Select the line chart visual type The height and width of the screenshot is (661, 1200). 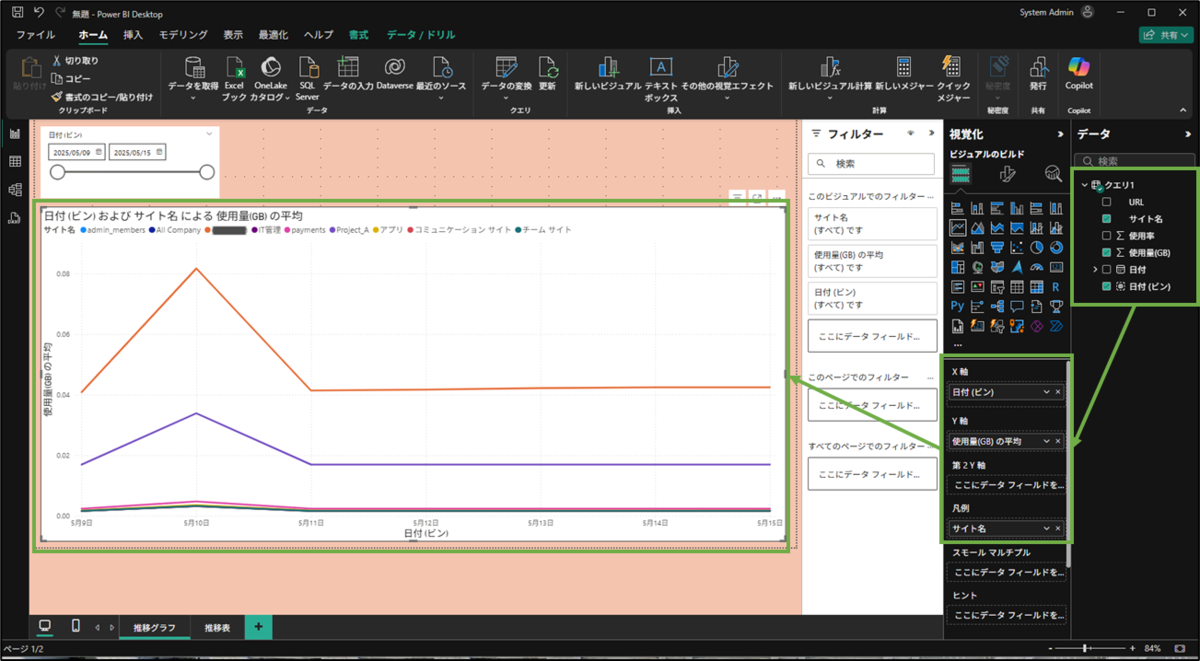pos(957,228)
